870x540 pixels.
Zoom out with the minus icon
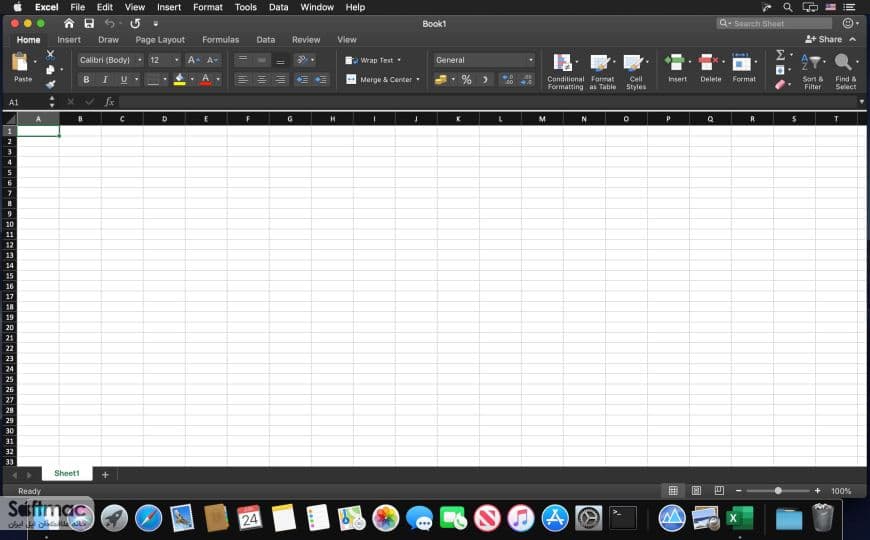pyautogui.click(x=739, y=491)
